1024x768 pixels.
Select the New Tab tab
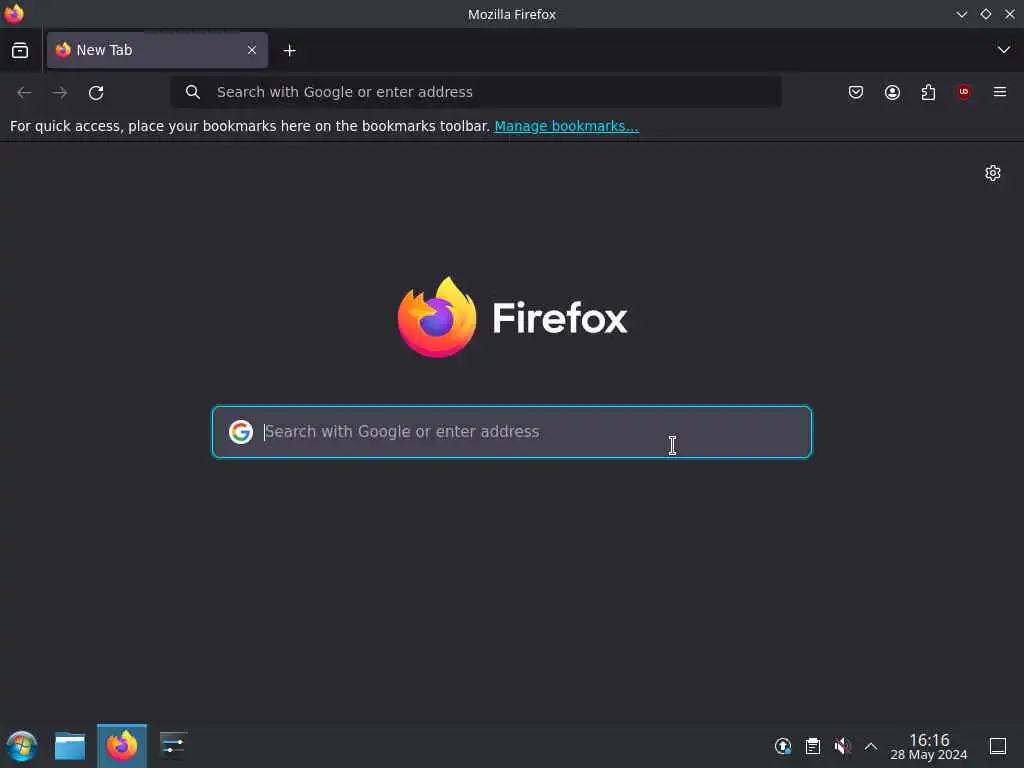[157, 50]
